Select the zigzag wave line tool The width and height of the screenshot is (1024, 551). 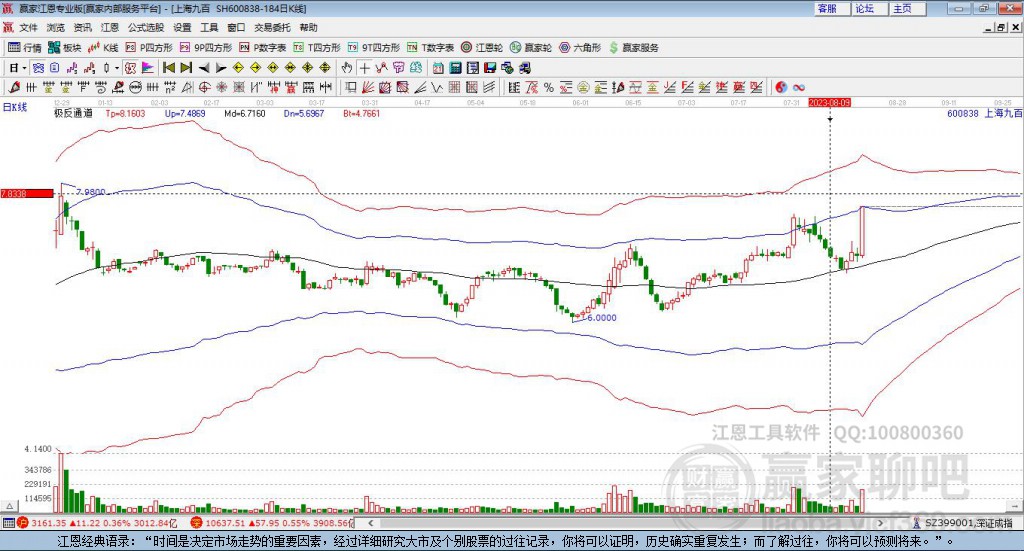coord(436,87)
